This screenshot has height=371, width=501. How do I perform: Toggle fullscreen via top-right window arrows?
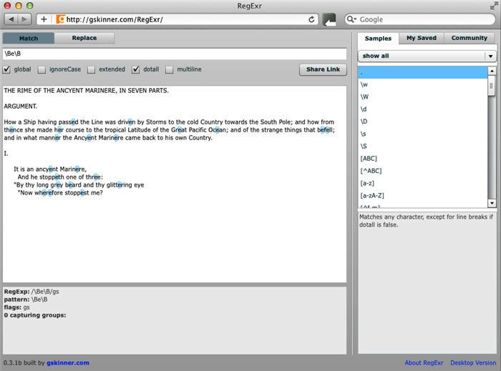(494, 6)
